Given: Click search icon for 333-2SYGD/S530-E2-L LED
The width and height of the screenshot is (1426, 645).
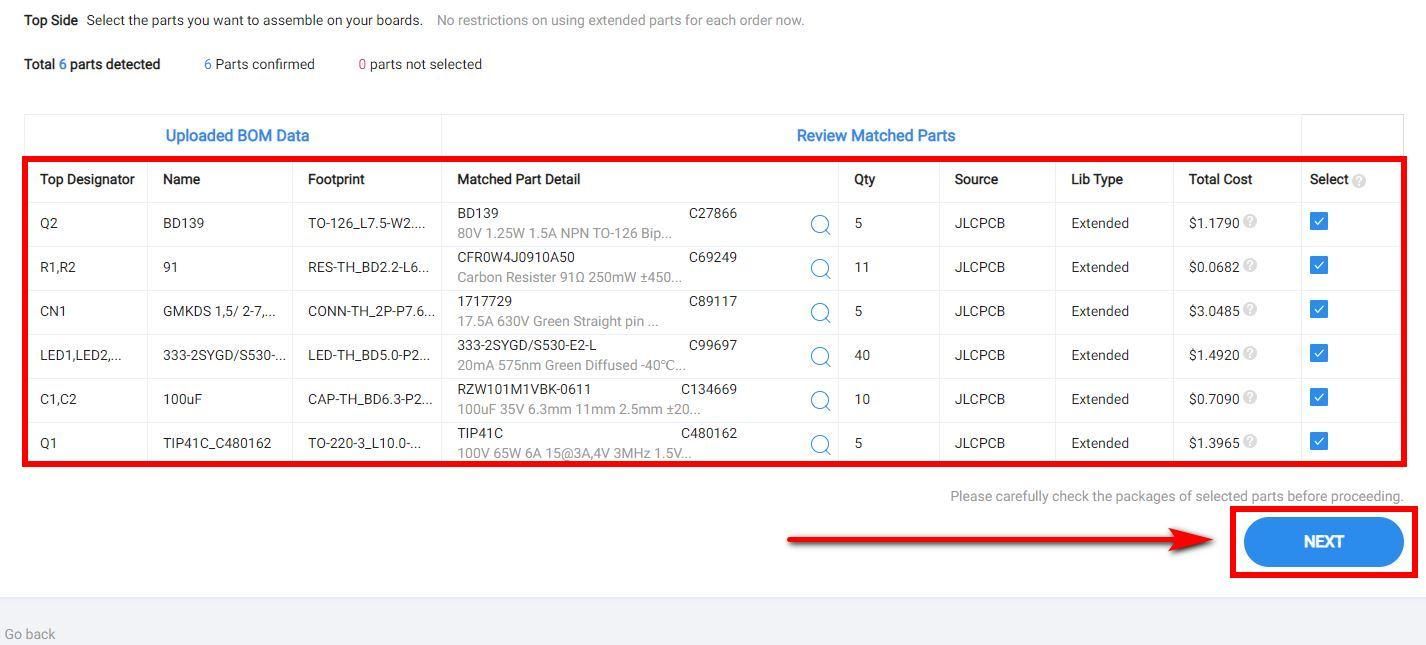Looking at the screenshot, I should tap(820, 357).
